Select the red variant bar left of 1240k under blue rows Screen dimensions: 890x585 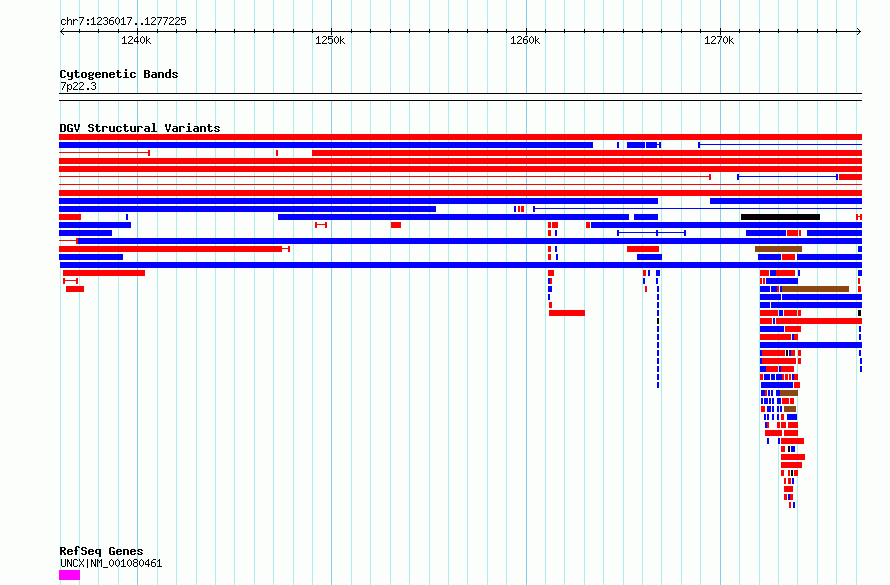[104, 273]
